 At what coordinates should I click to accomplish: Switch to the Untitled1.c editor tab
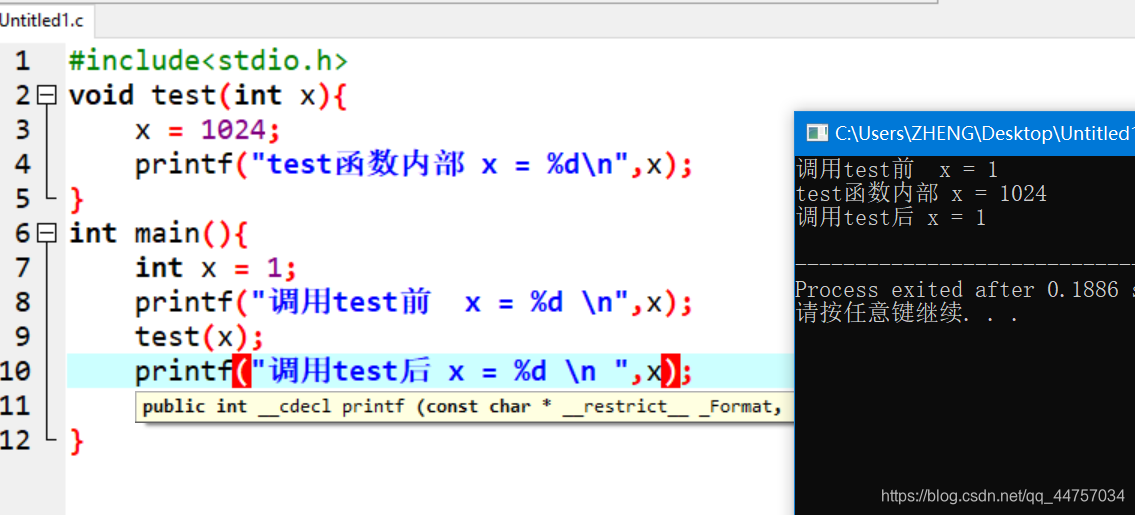pyautogui.click(x=43, y=21)
